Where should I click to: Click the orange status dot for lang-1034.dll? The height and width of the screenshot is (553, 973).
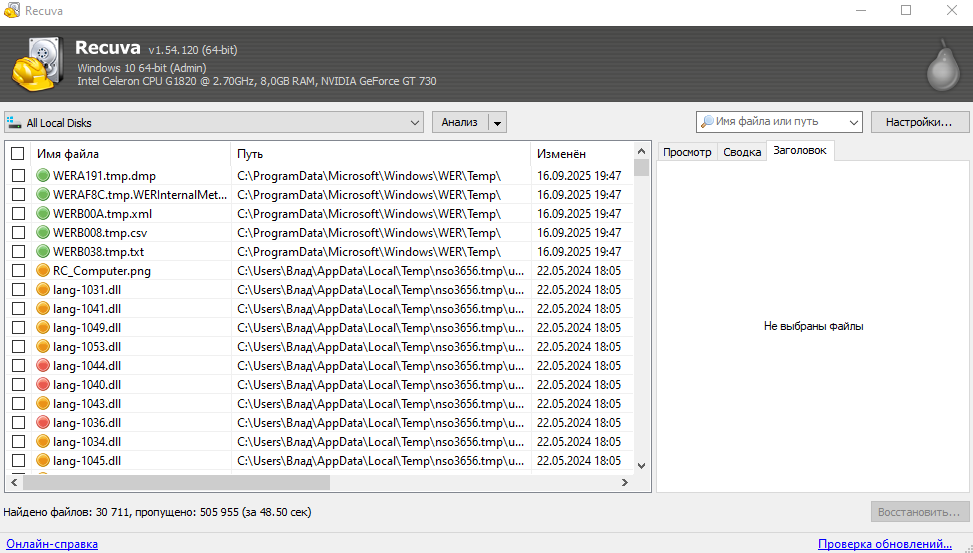[x=43, y=441]
